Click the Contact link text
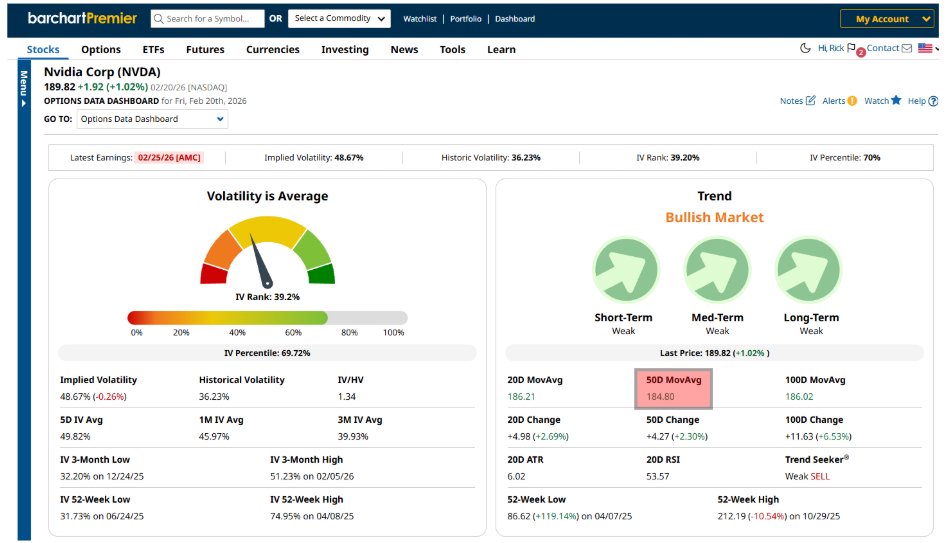 pos(883,48)
